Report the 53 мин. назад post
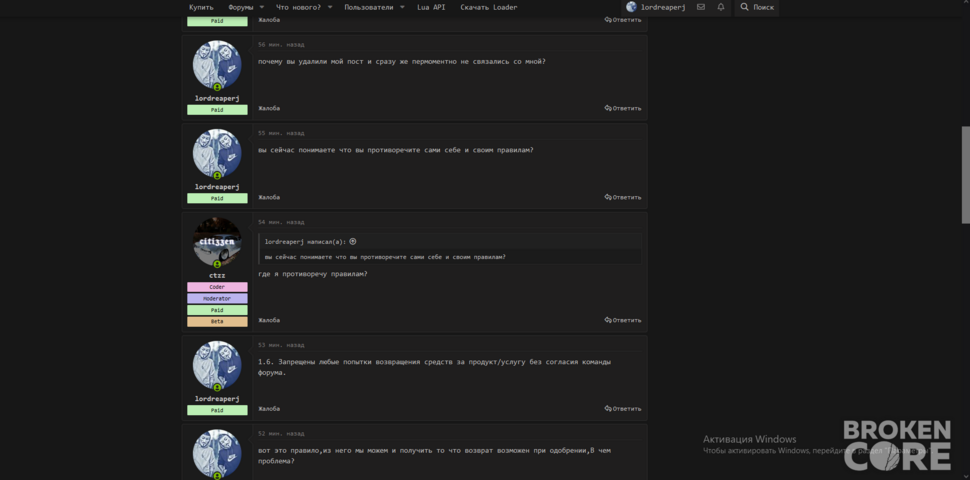Image resolution: width=970 pixels, height=480 pixels. click(269, 409)
